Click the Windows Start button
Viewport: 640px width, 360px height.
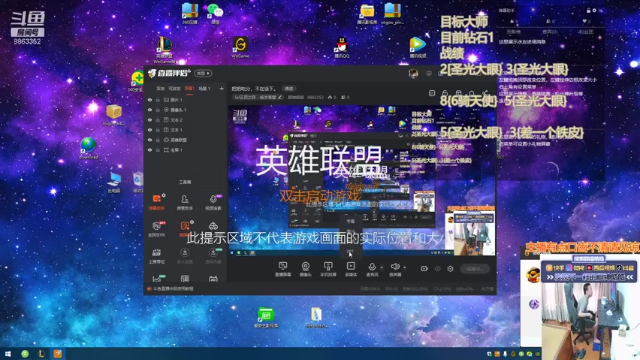7,353
